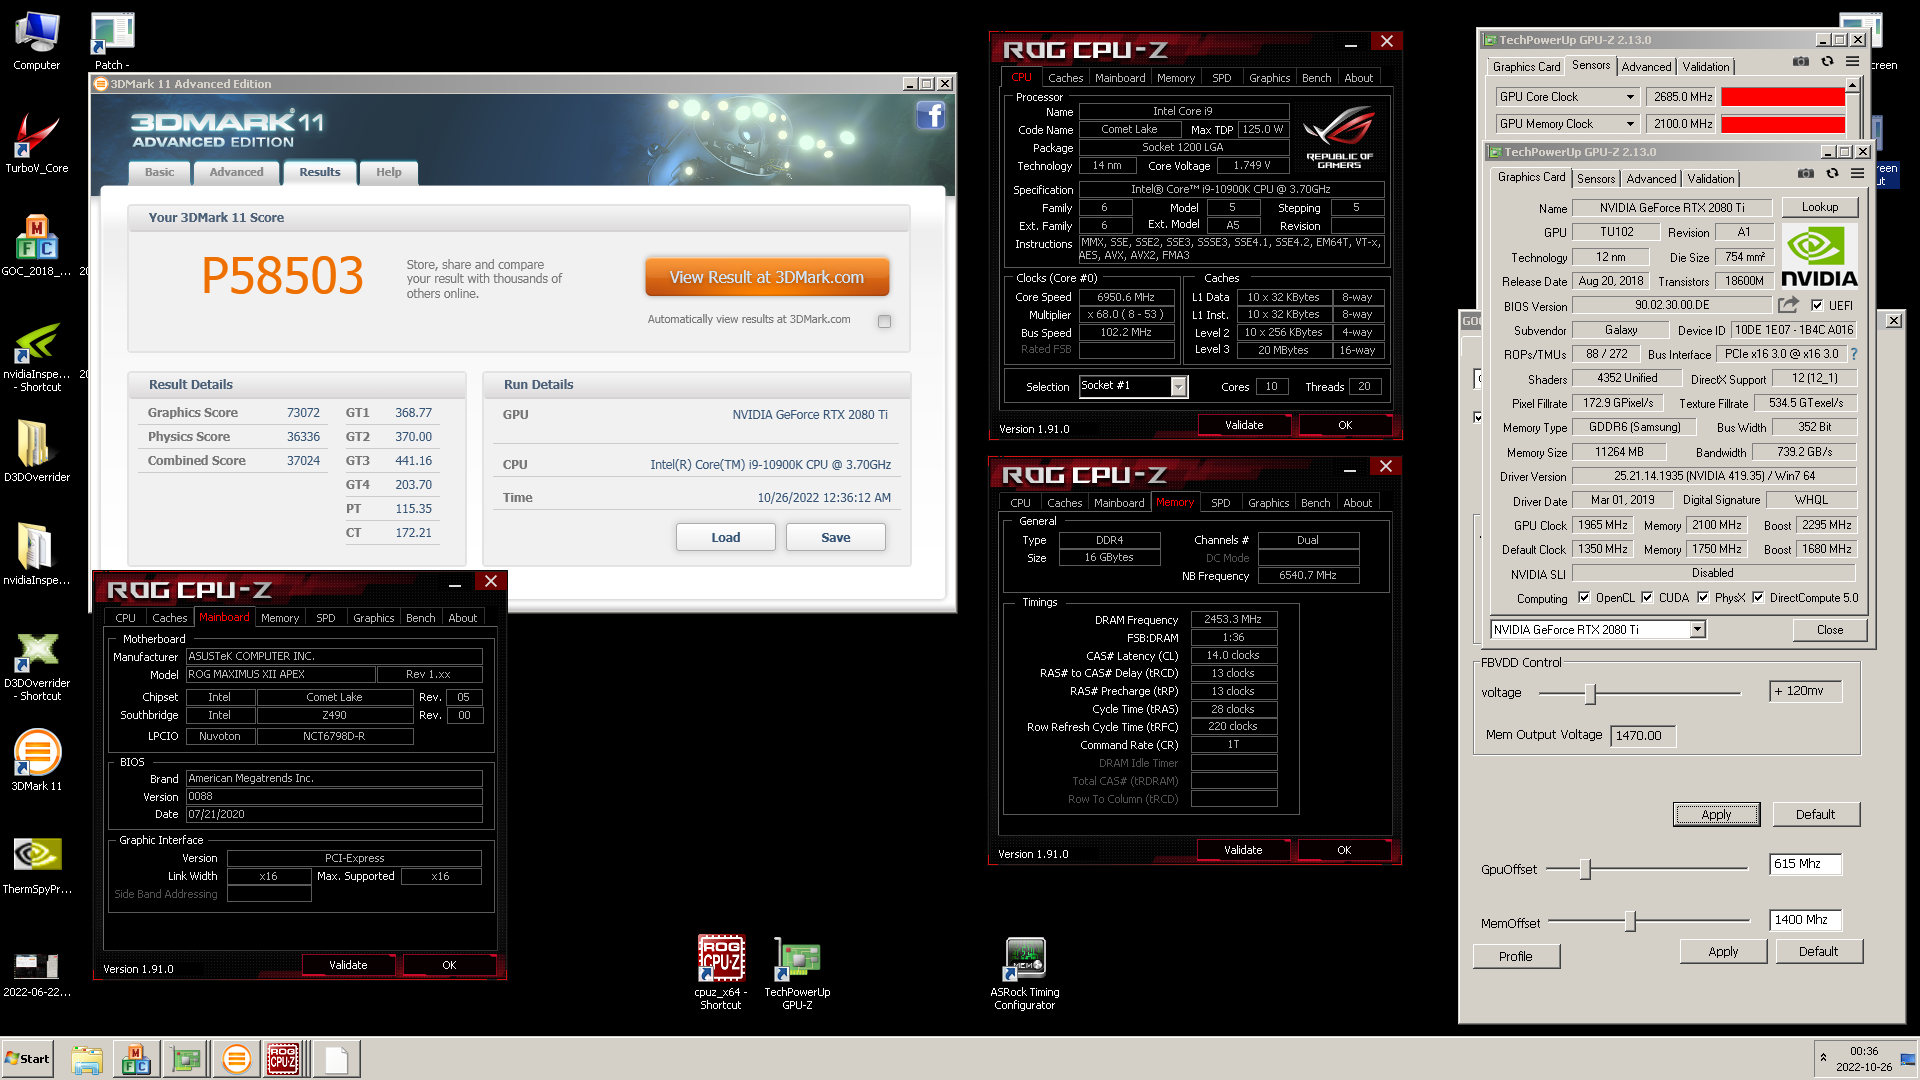Click the GPU-Z refresh icon

(1832, 174)
